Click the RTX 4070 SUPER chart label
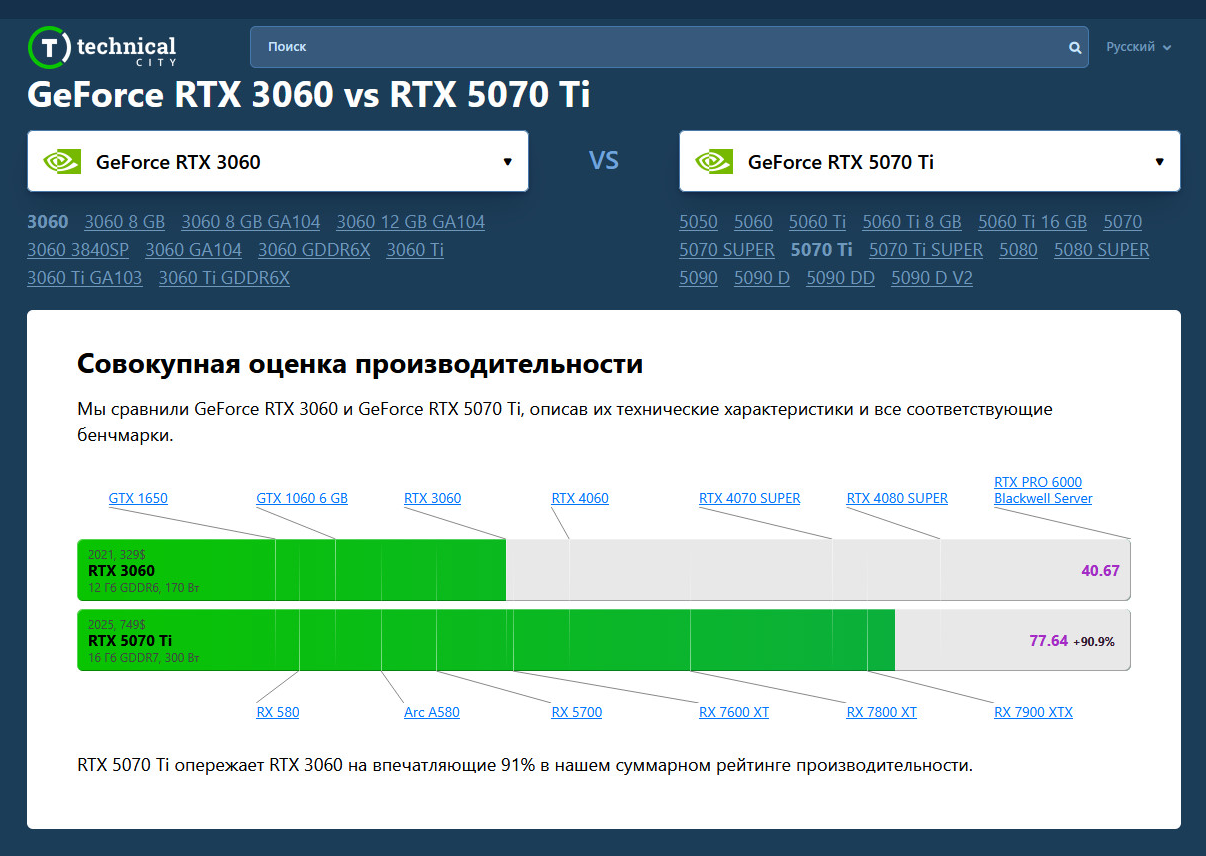 [750, 498]
